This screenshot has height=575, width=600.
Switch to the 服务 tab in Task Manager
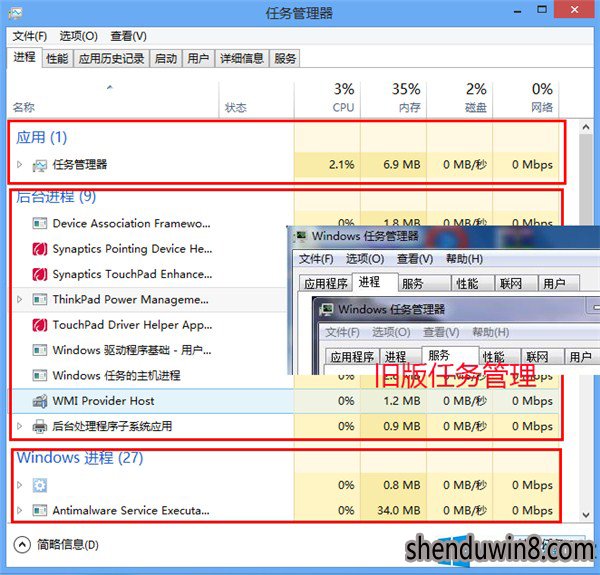pyautogui.click(x=285, y=59)
